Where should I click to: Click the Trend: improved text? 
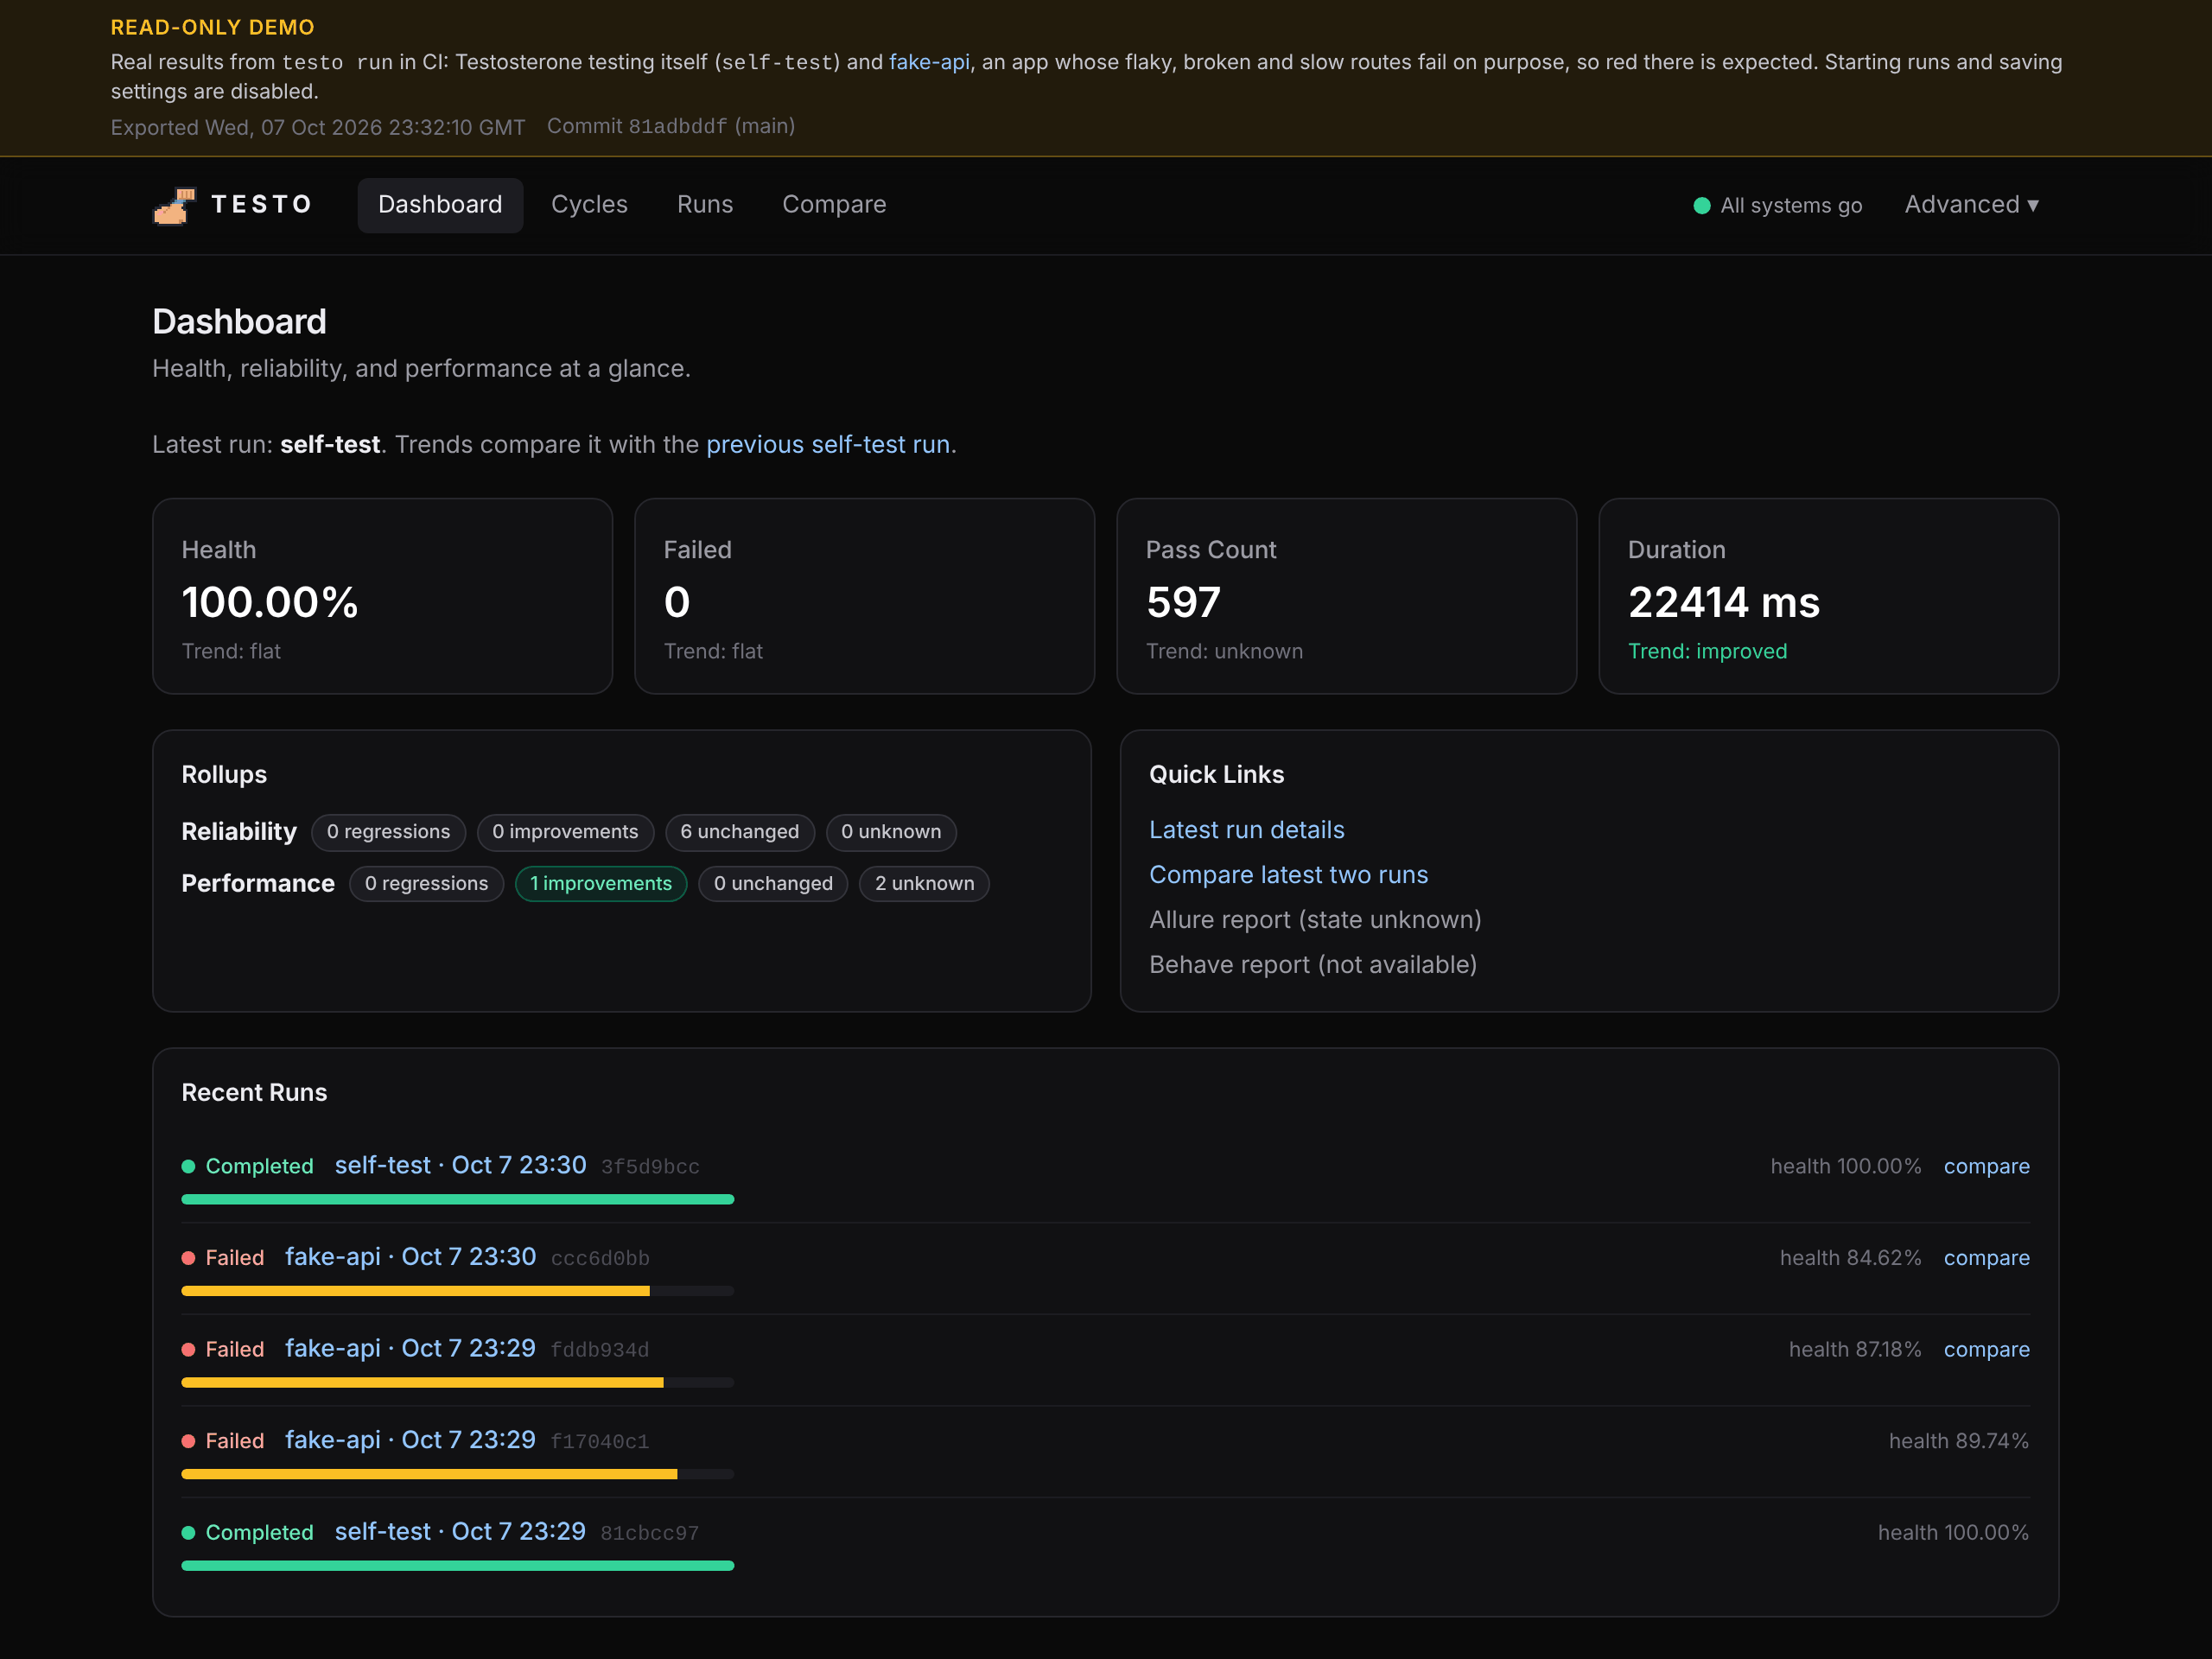(x=1707, y=651)
